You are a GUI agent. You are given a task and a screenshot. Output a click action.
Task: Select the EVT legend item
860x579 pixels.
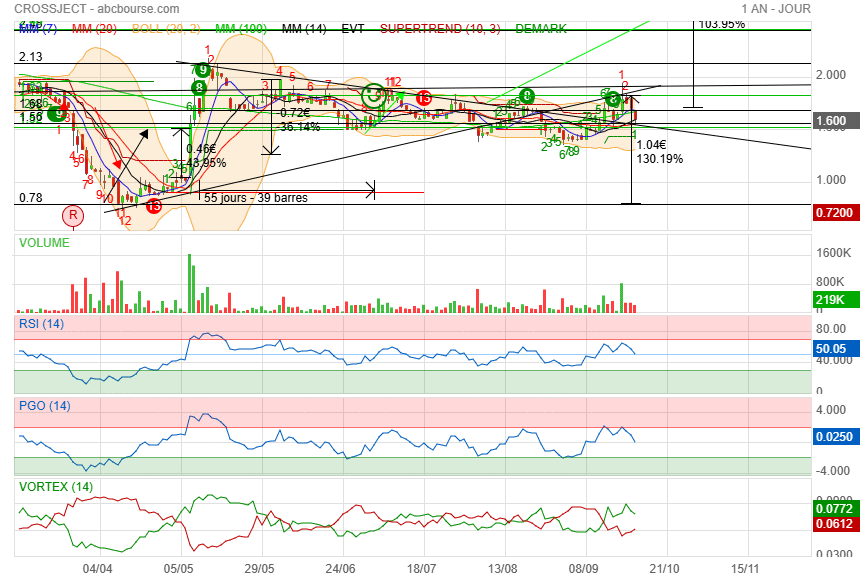tap(353, 28)
